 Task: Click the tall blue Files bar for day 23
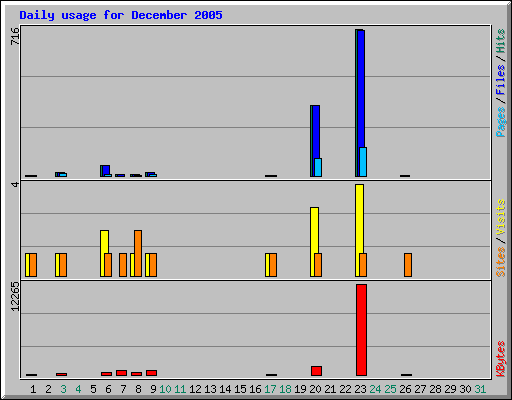click(361, 88)
